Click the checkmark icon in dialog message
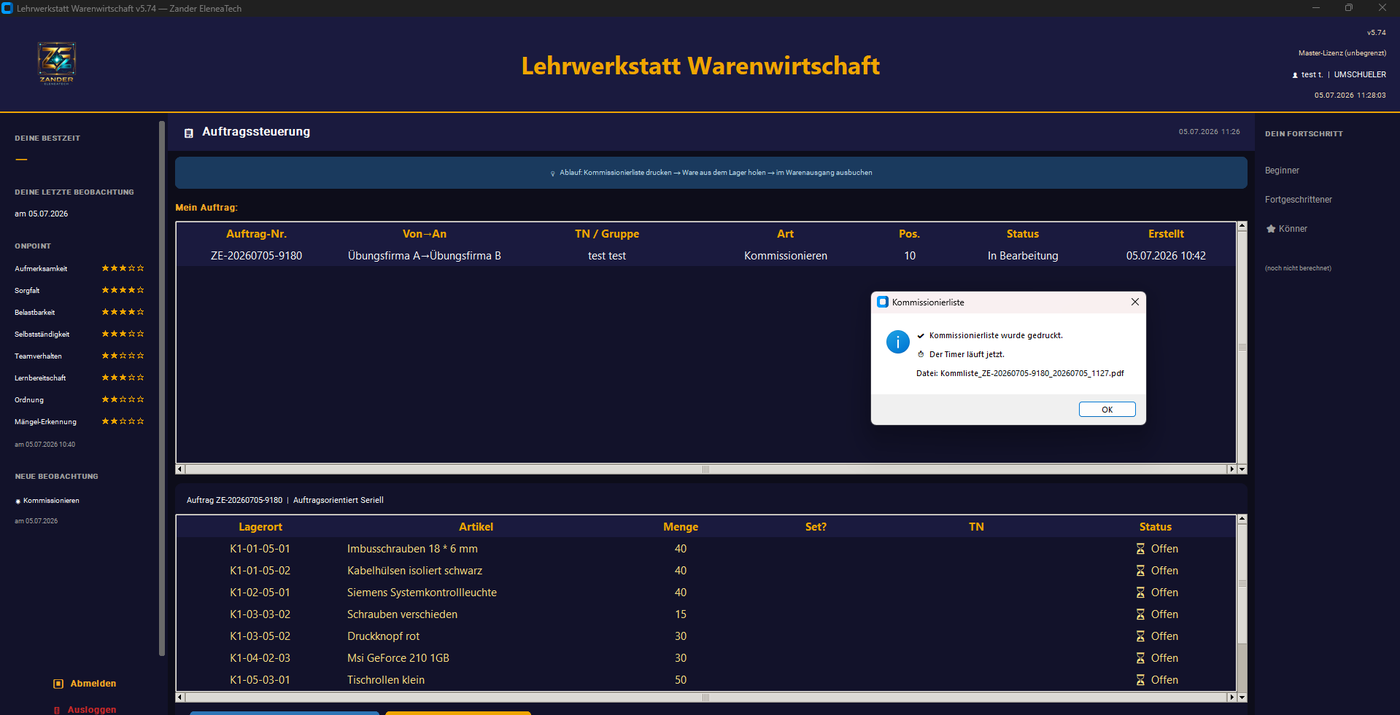 (x=921, y=336)
